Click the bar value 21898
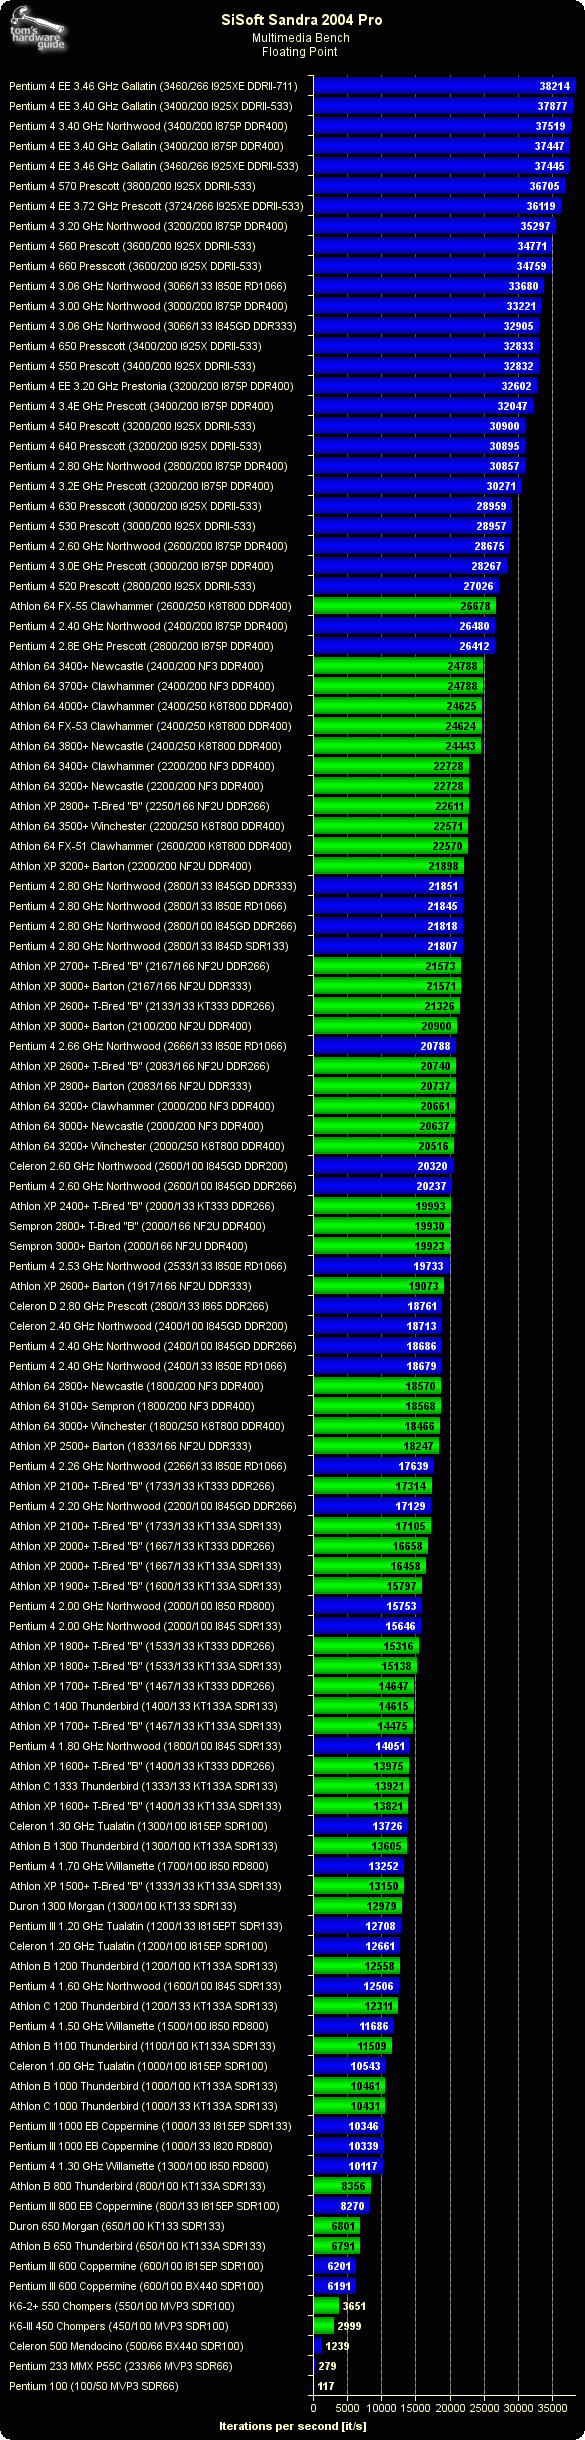The height and width of the screenshot is (2440, 585). pyautogui.click(x=444, y=866)
